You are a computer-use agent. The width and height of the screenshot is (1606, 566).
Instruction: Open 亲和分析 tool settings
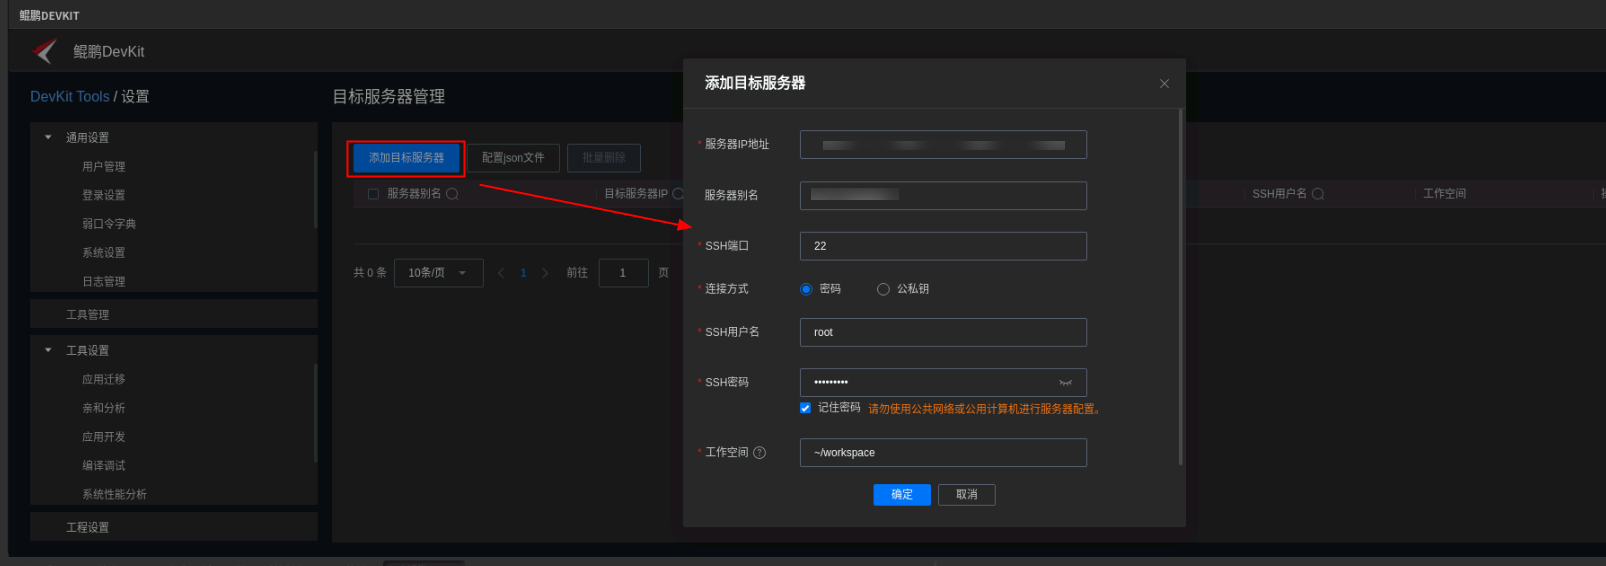104,408
